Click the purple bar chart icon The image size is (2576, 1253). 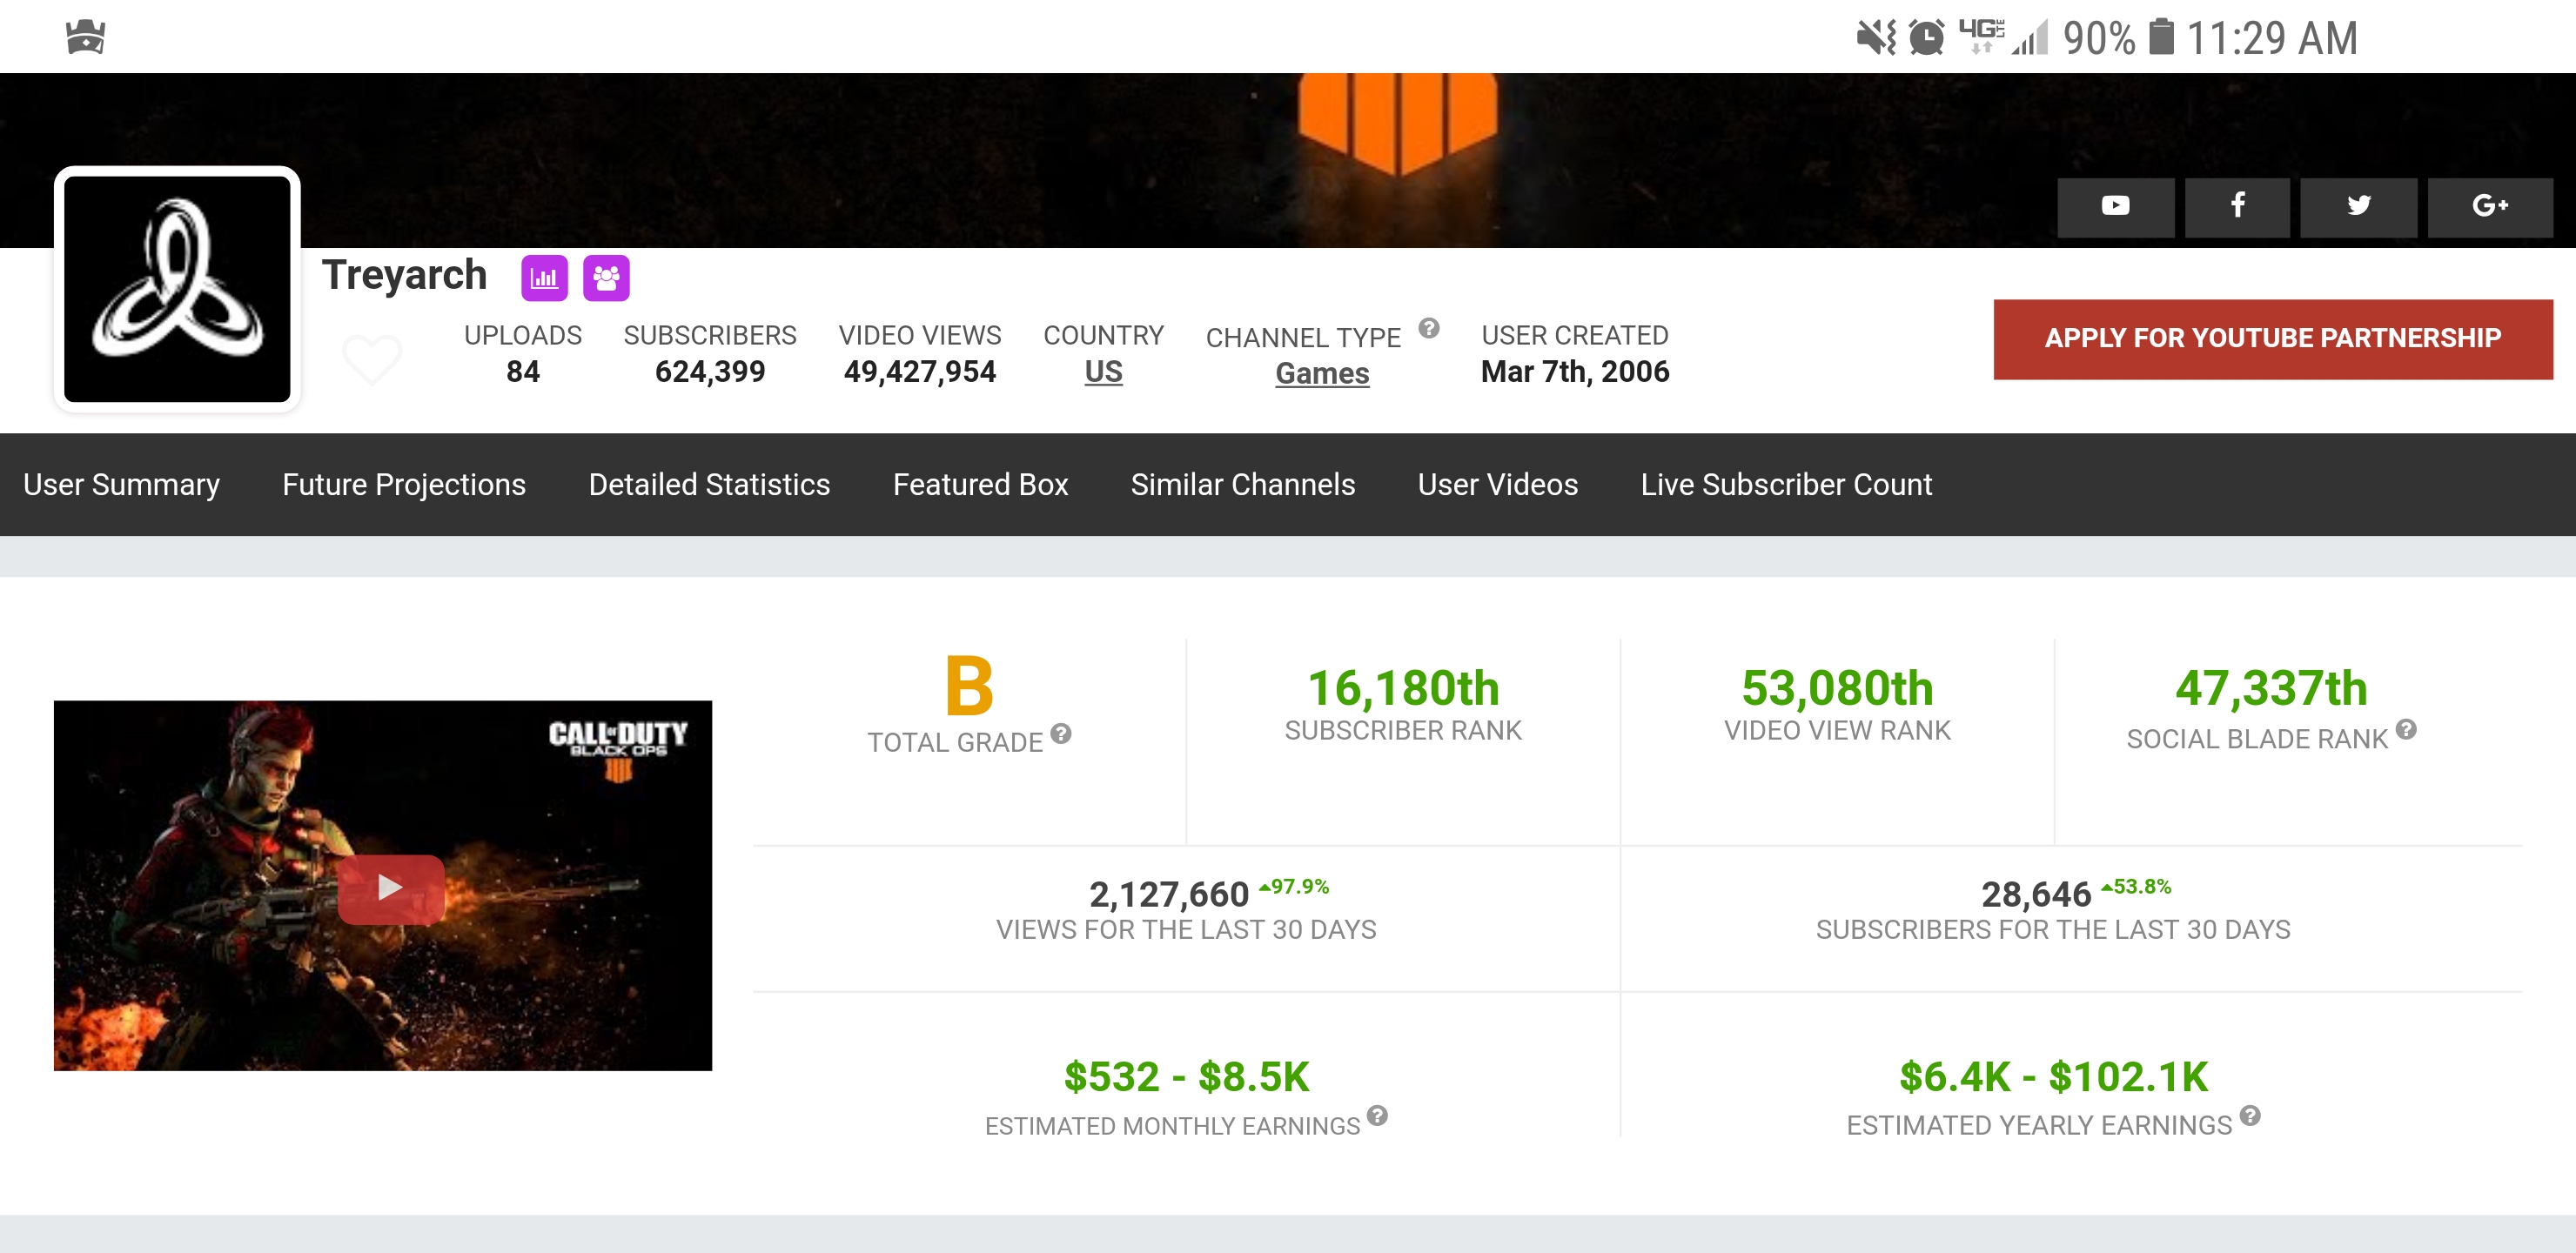click(544, 278)
